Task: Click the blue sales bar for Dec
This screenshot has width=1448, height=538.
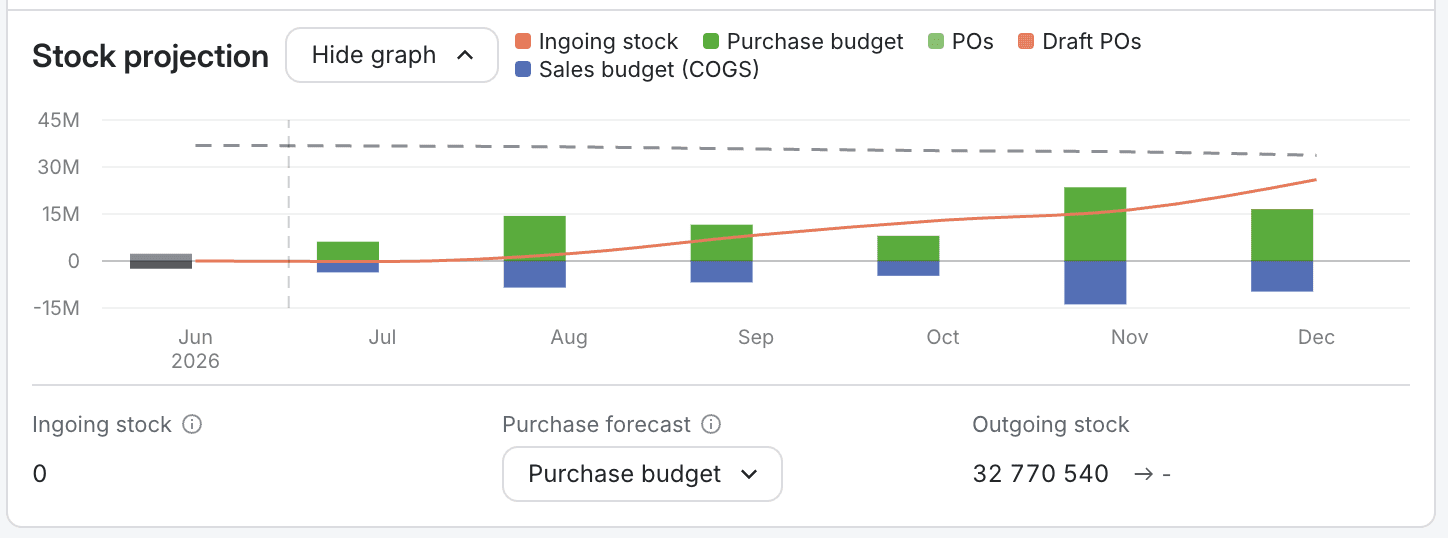Action: 1282,276
